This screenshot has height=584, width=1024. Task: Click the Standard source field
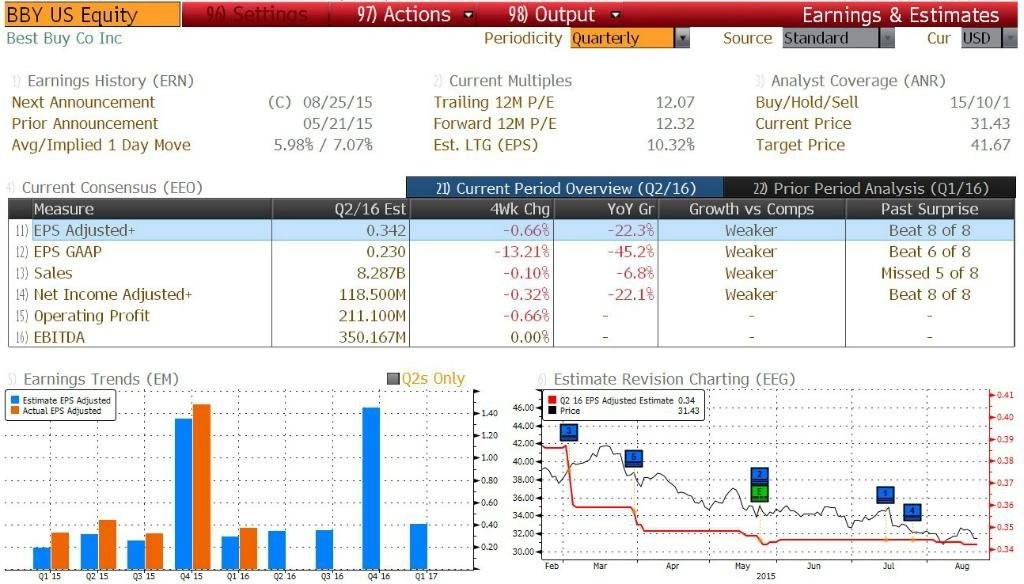(x=831, y=39)
